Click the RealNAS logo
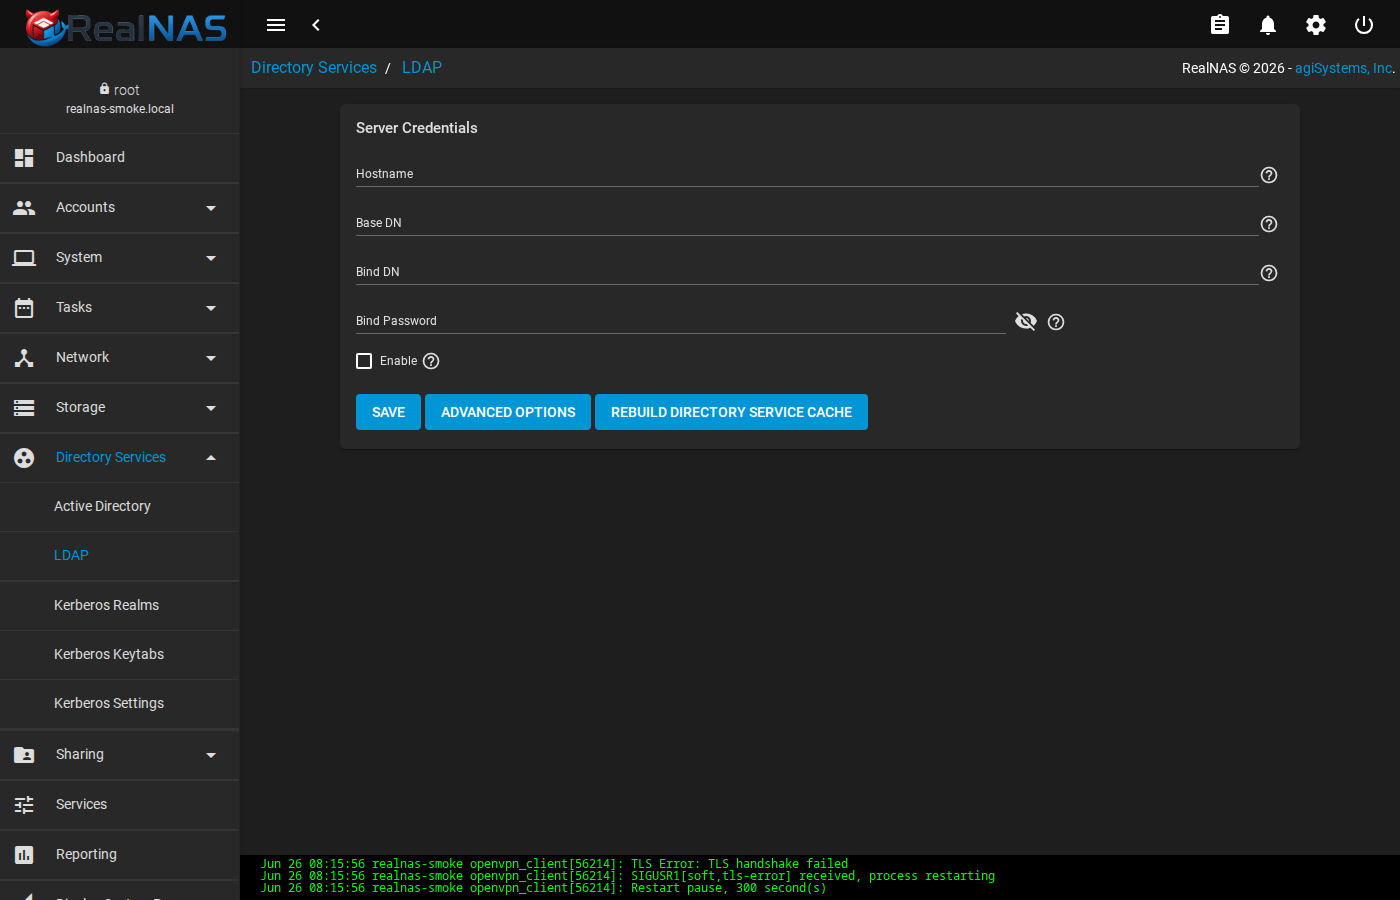The height and width of the screenshot is (900, 1400). pyautogui.click(x=126, y=27)
